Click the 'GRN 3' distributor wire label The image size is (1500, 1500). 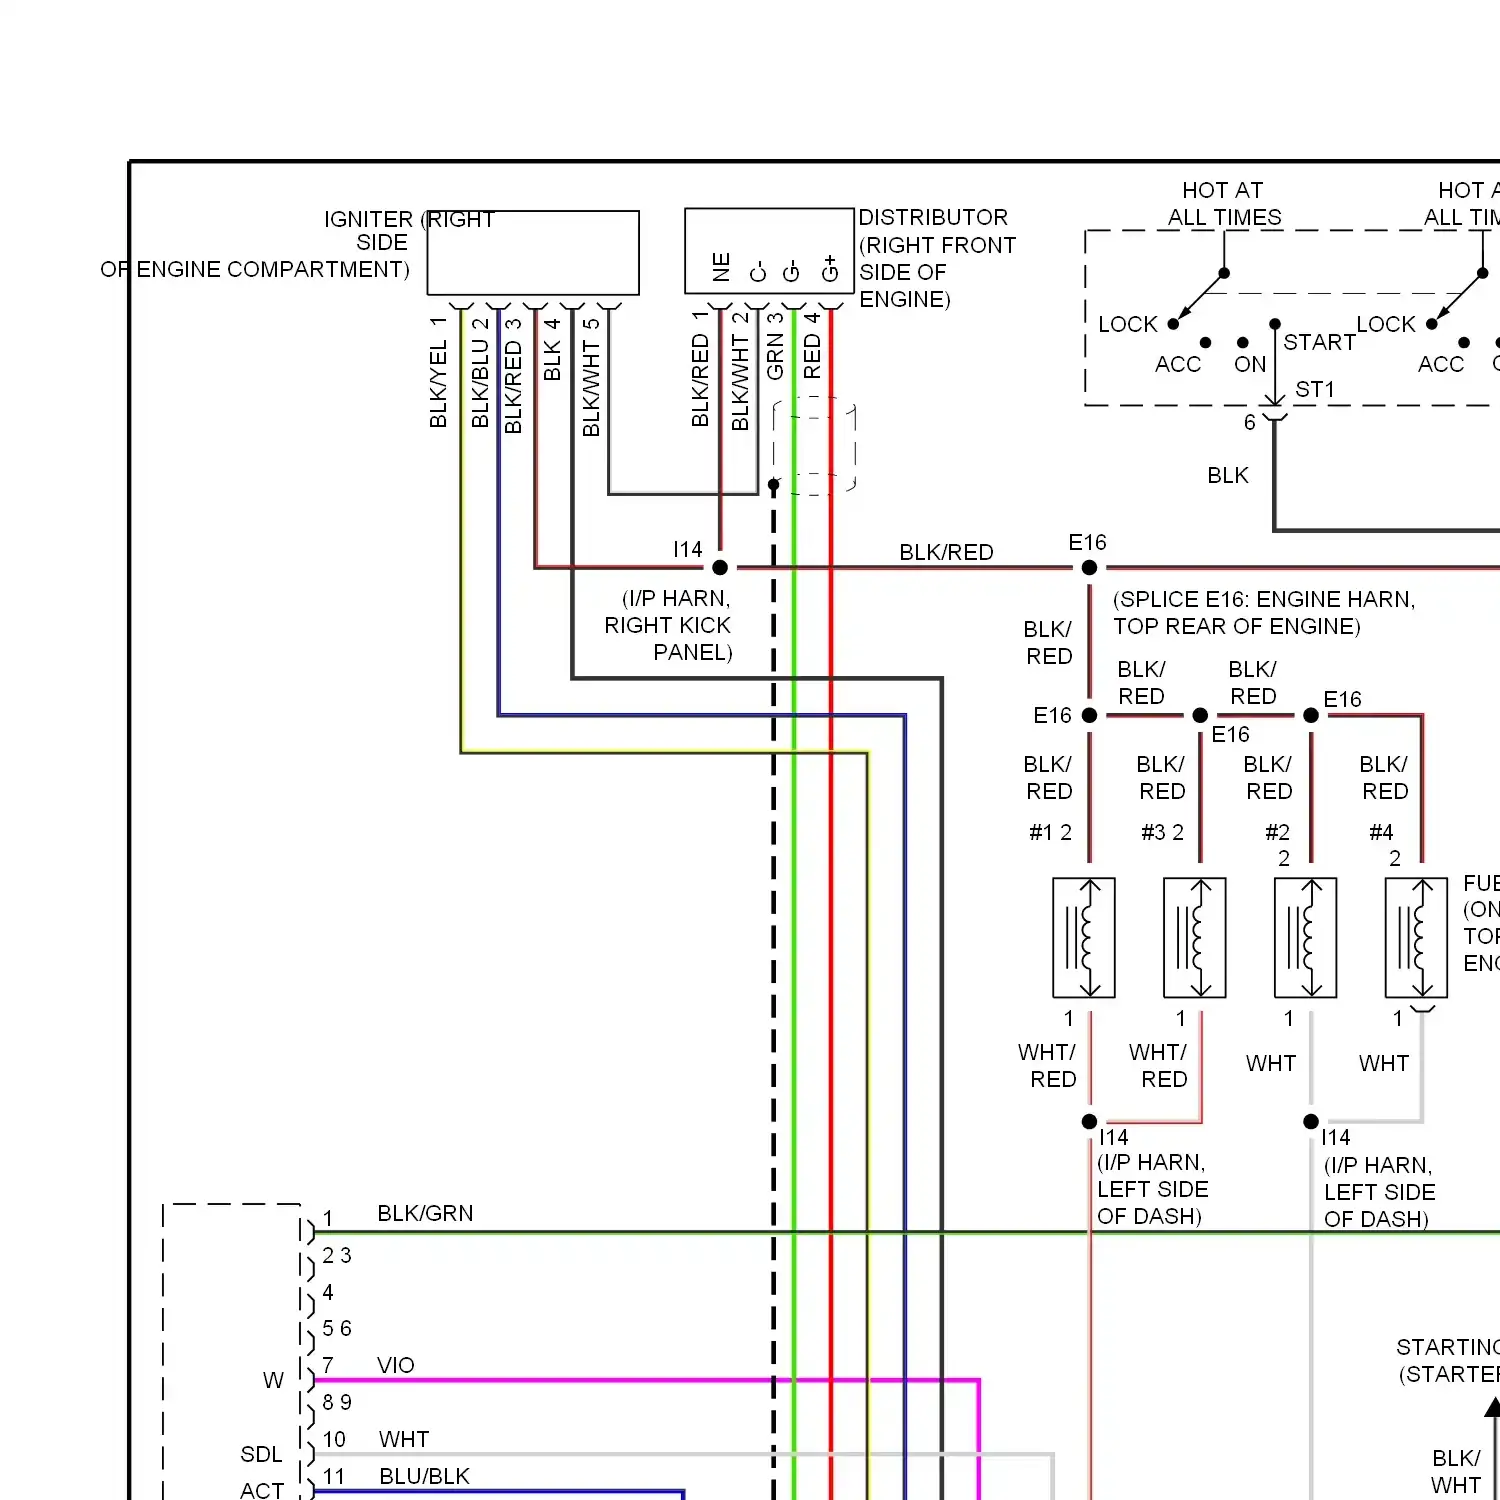pyautogui.click(x=775, y=346)
